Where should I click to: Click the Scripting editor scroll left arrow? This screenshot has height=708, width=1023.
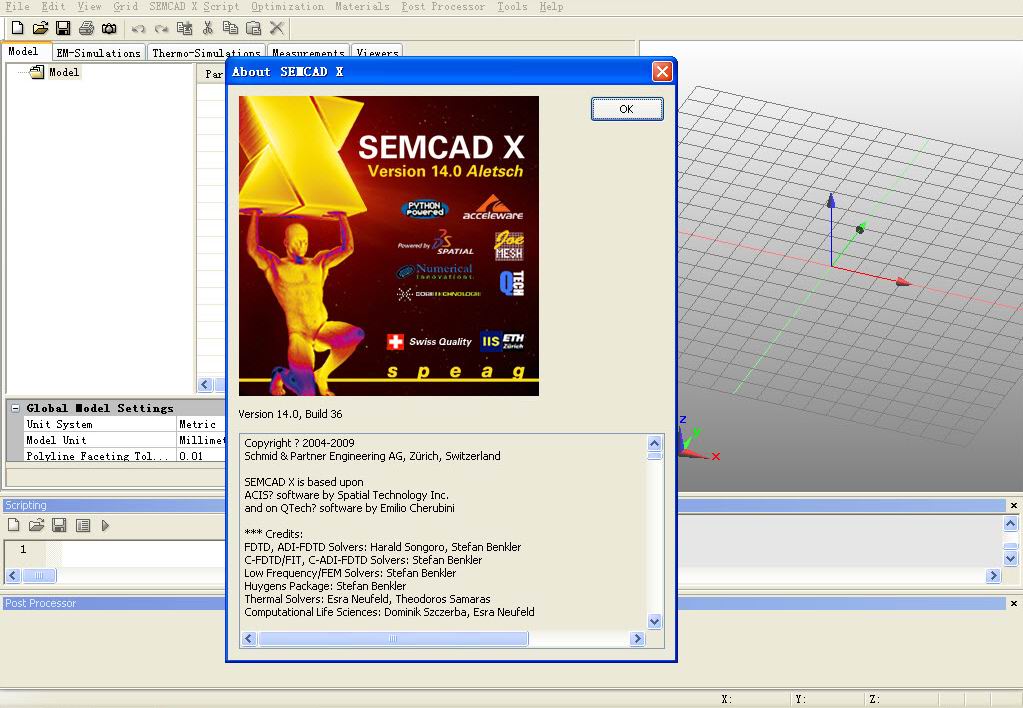(x=12, y=576)
